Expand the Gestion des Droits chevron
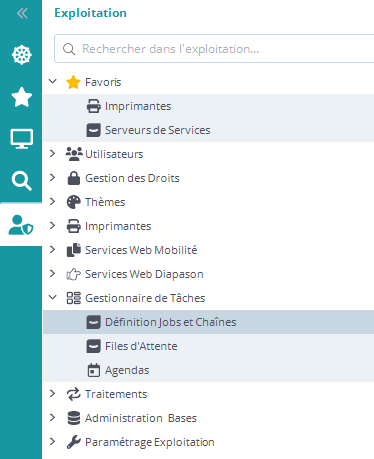This screenshot has width=374, height=459. click(52, 177)
